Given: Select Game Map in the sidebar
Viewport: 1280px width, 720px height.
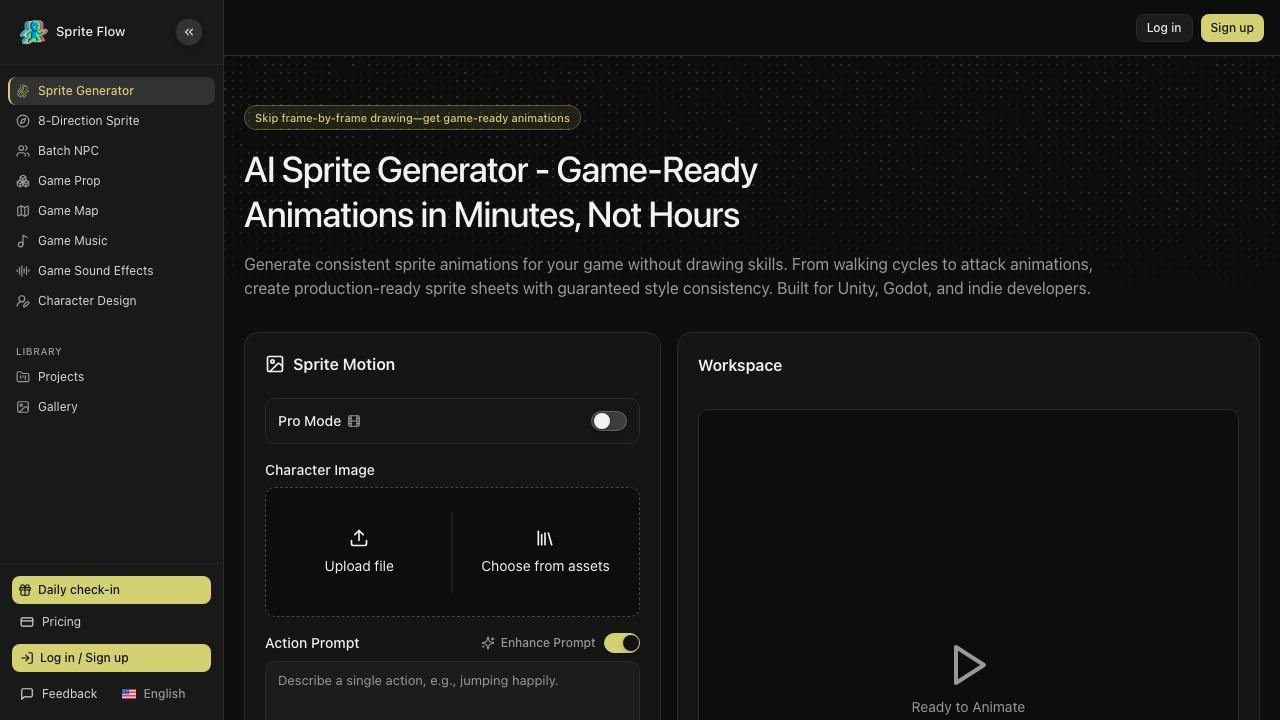Looking at the screenshot, I should (111, 211).
